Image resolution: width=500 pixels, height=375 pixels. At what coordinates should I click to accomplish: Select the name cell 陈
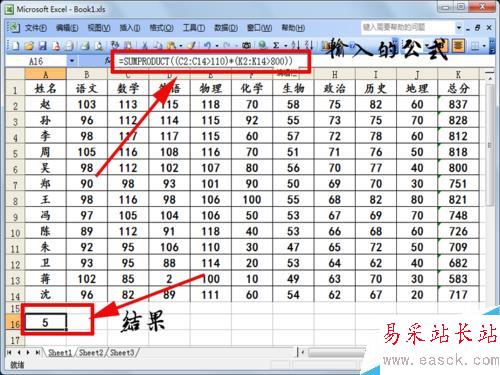point(46,231)
